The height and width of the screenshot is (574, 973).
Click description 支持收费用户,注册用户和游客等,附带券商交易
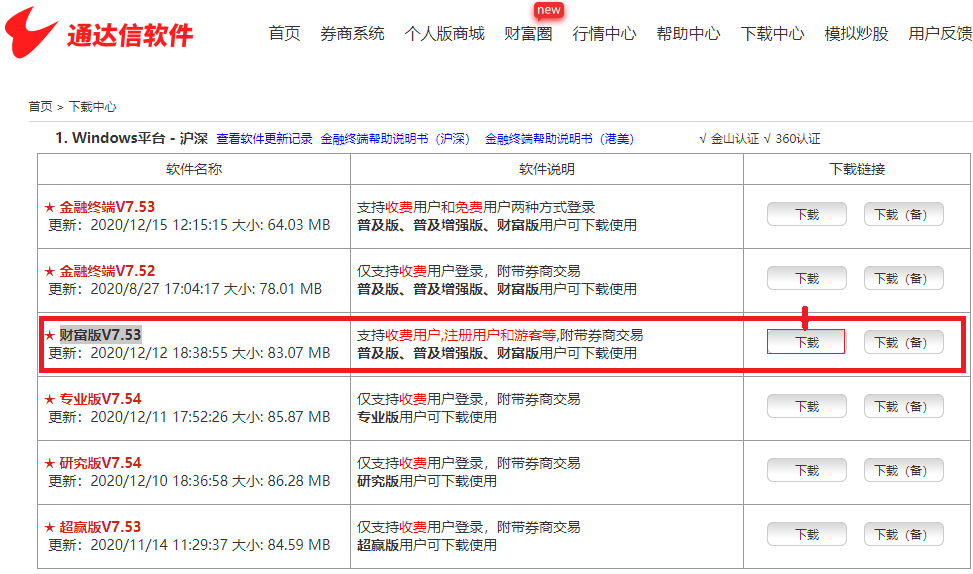(x=500, y=335)
